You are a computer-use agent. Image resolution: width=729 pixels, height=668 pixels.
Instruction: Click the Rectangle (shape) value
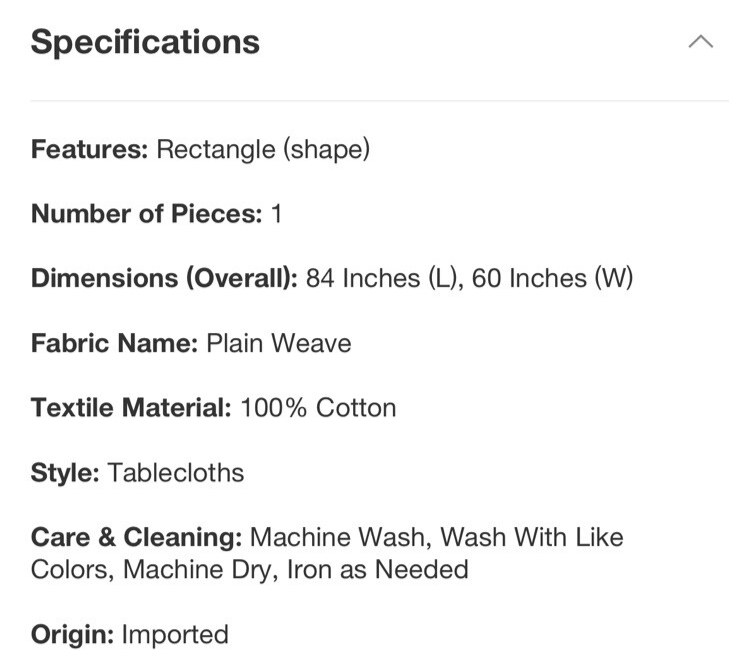[x=263, y=149]
